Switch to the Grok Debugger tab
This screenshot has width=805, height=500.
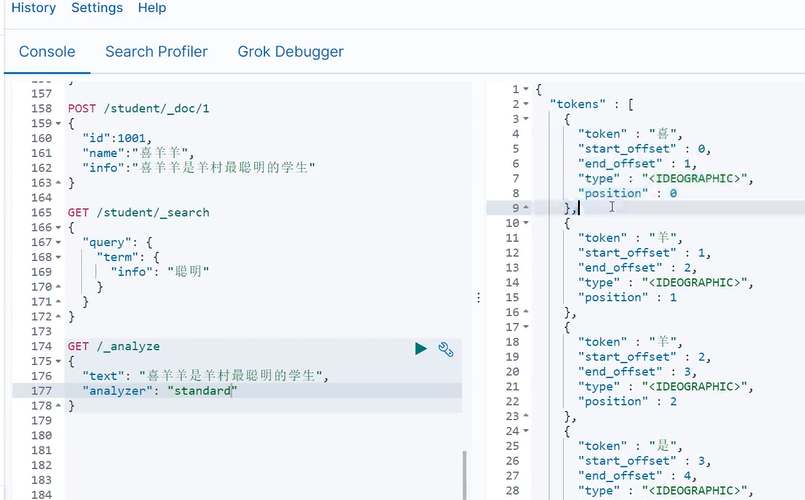(291, 51)
